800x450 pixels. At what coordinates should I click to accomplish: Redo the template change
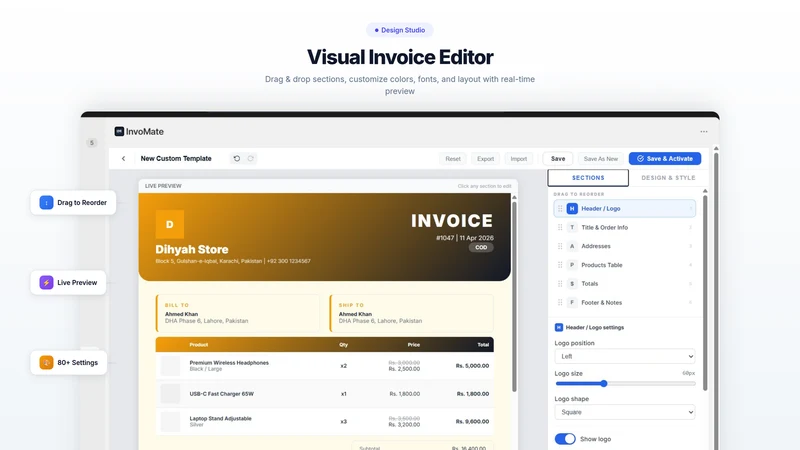251,159
